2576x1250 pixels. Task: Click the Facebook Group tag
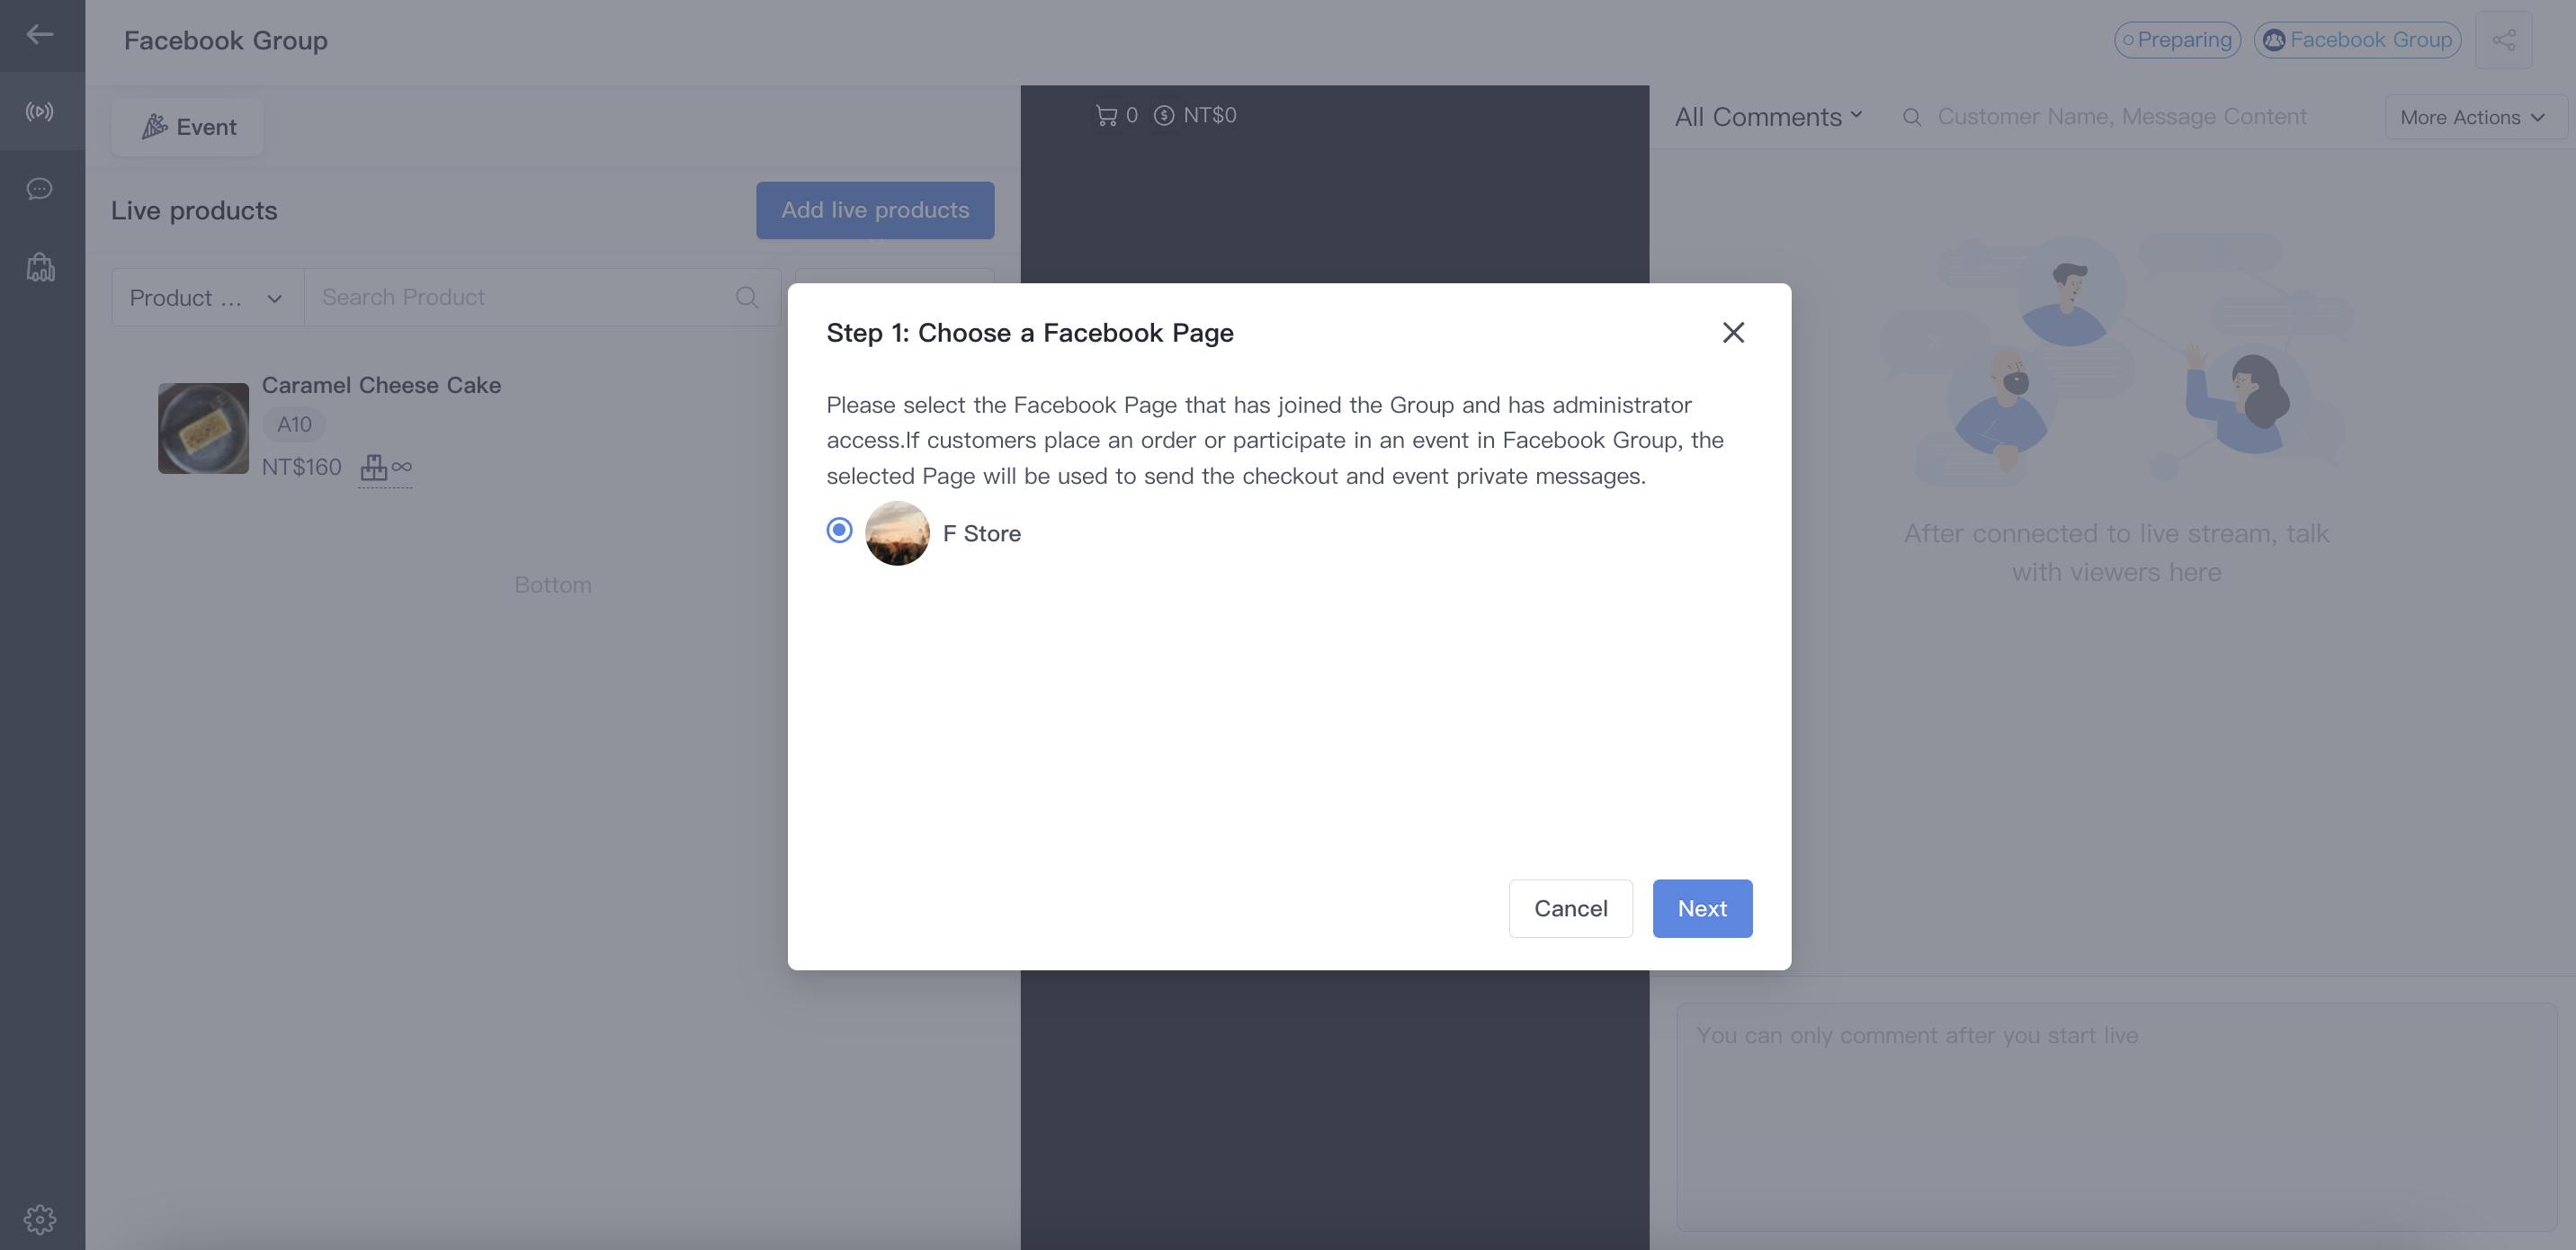[x=2357, y=40]
